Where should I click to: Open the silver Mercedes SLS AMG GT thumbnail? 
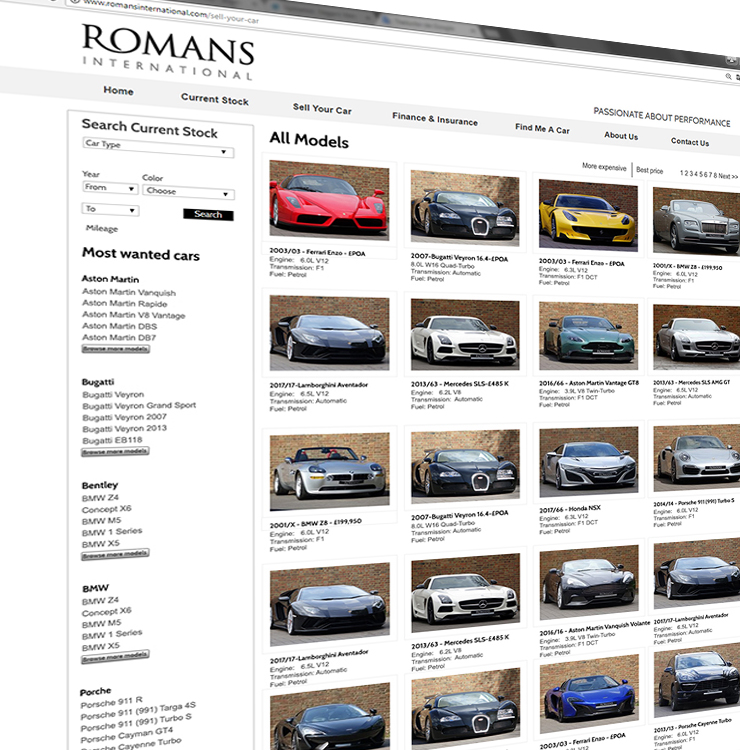[696, 338]
